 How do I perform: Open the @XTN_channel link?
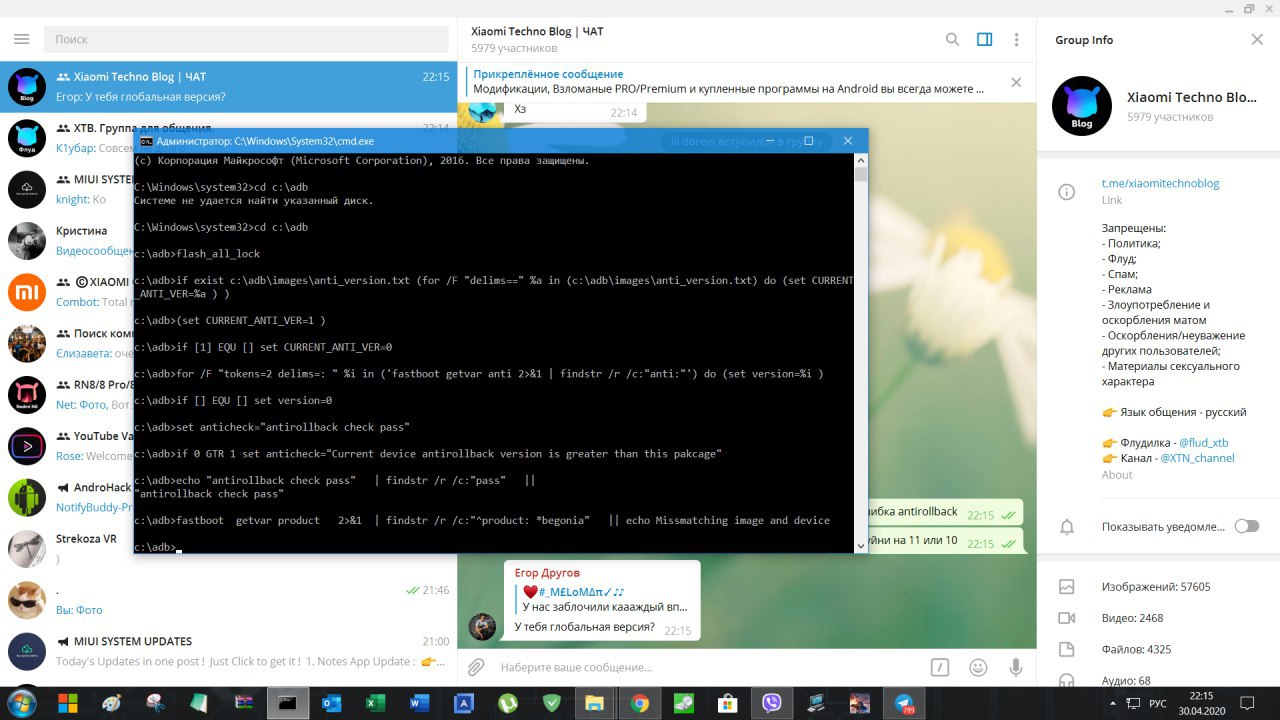(1197, 458)
